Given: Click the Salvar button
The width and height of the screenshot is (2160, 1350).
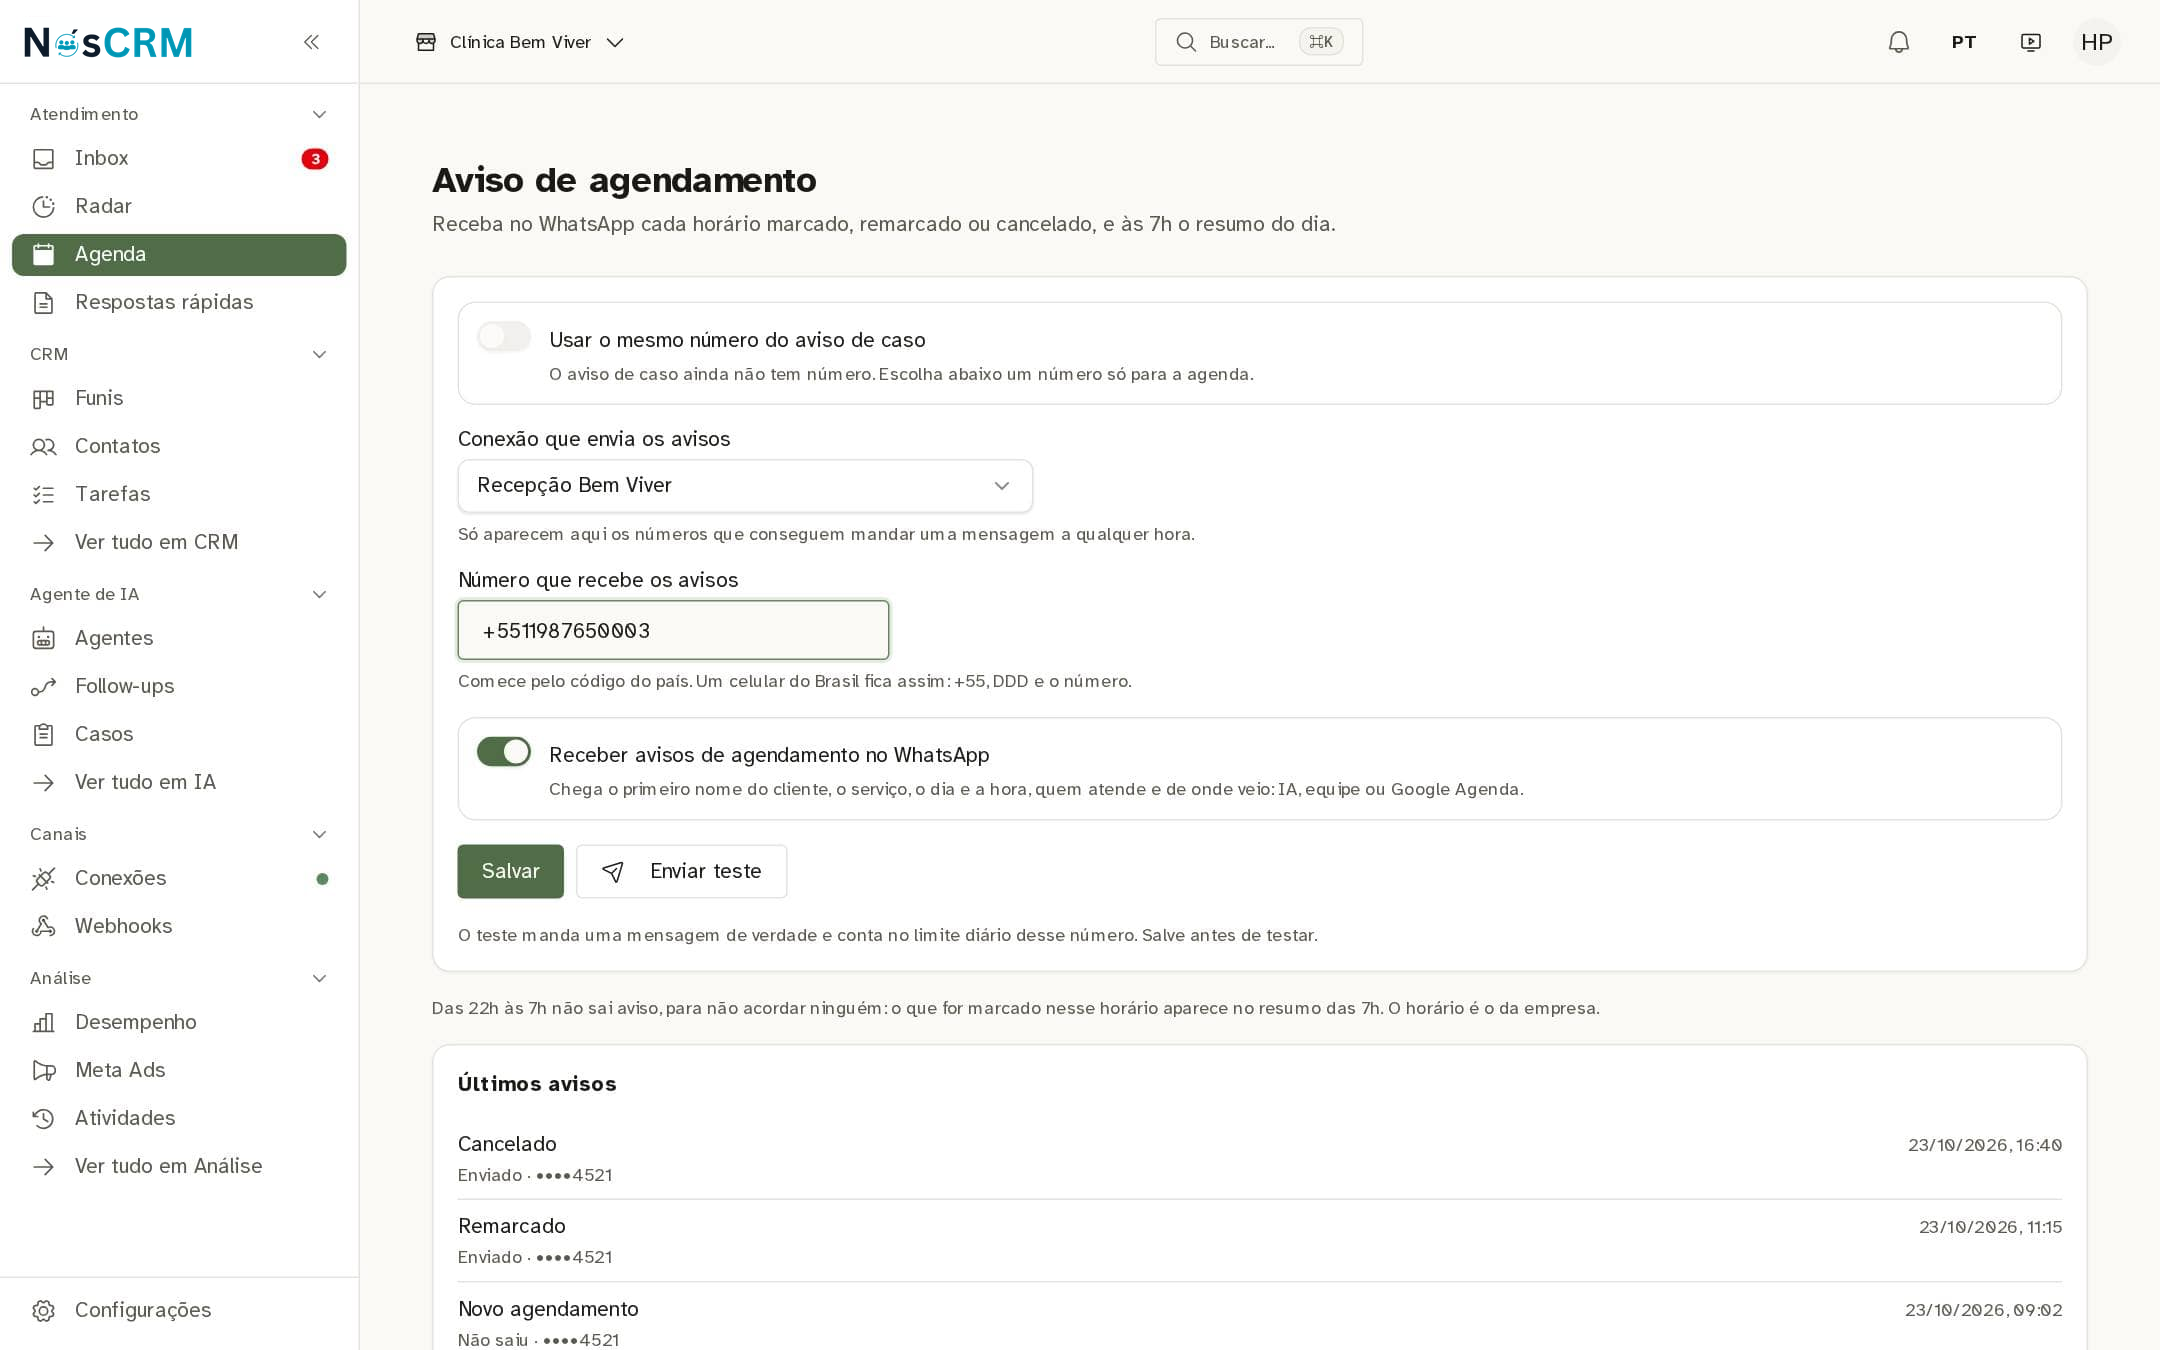Looking at the screenshot, I should click(x=511, y=871).
